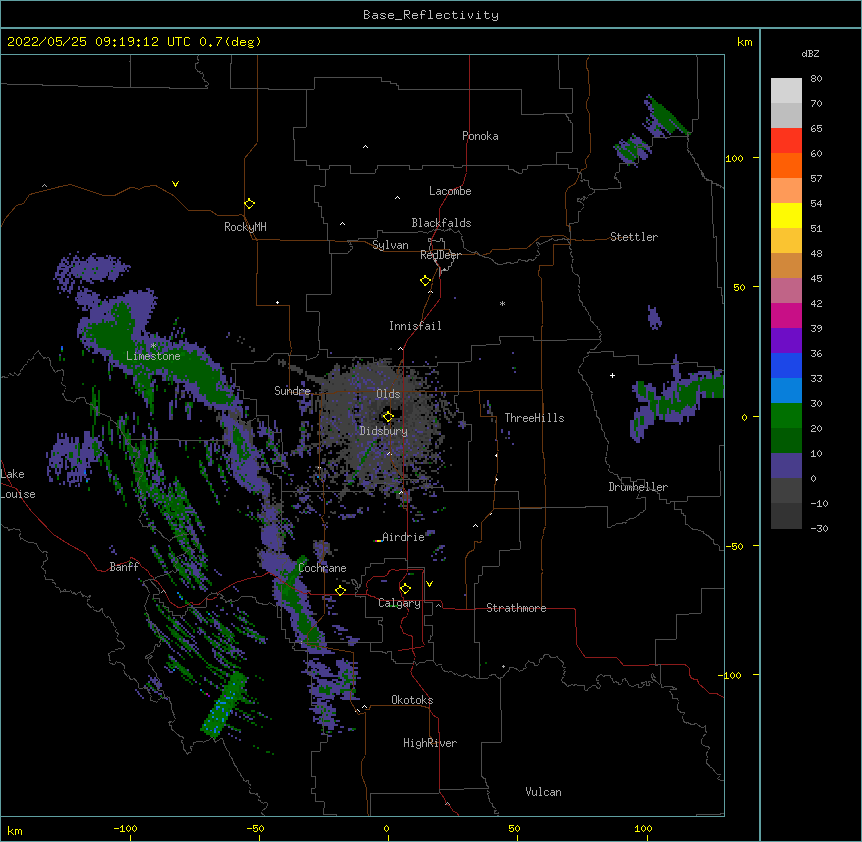The width and height of the screenshot is (862, 842).
Task: Click the yellow station marker at Didsbury
Action: pyautogui.click(x=388, y=416)
